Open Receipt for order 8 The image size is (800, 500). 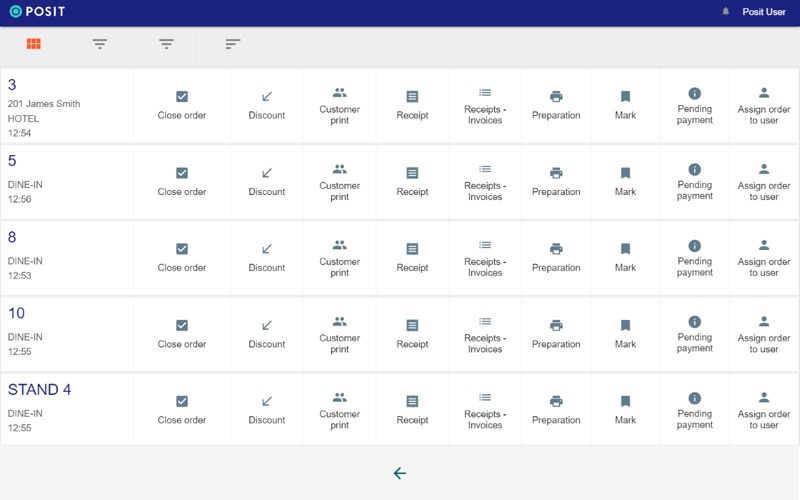coord(412,258)
